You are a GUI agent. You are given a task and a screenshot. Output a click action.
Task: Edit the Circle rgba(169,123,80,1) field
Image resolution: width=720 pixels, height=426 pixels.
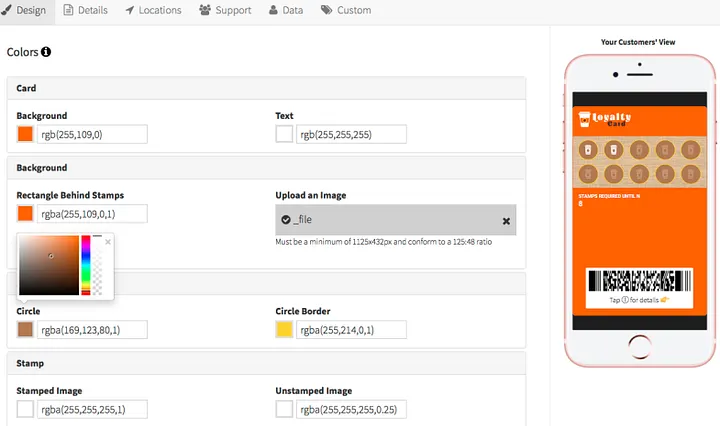click(x=92, y=330)
